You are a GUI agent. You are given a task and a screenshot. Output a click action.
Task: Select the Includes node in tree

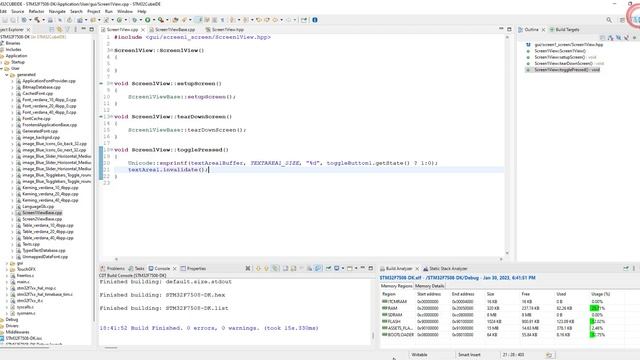point(13,49)
